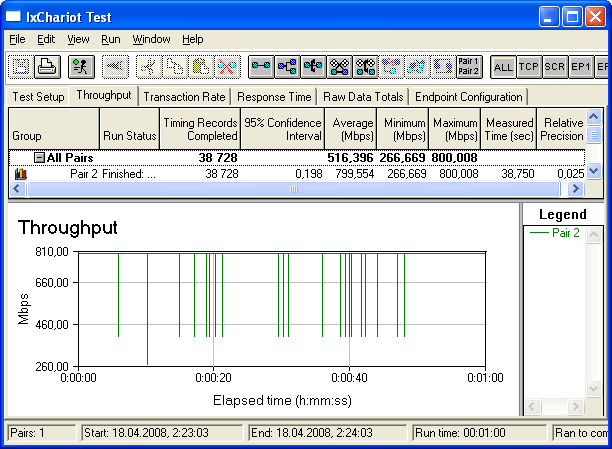Viewport: 612px width, 449px height.
Task: Click the table vertical scroll up arrow
Action: tap(594, 117)
